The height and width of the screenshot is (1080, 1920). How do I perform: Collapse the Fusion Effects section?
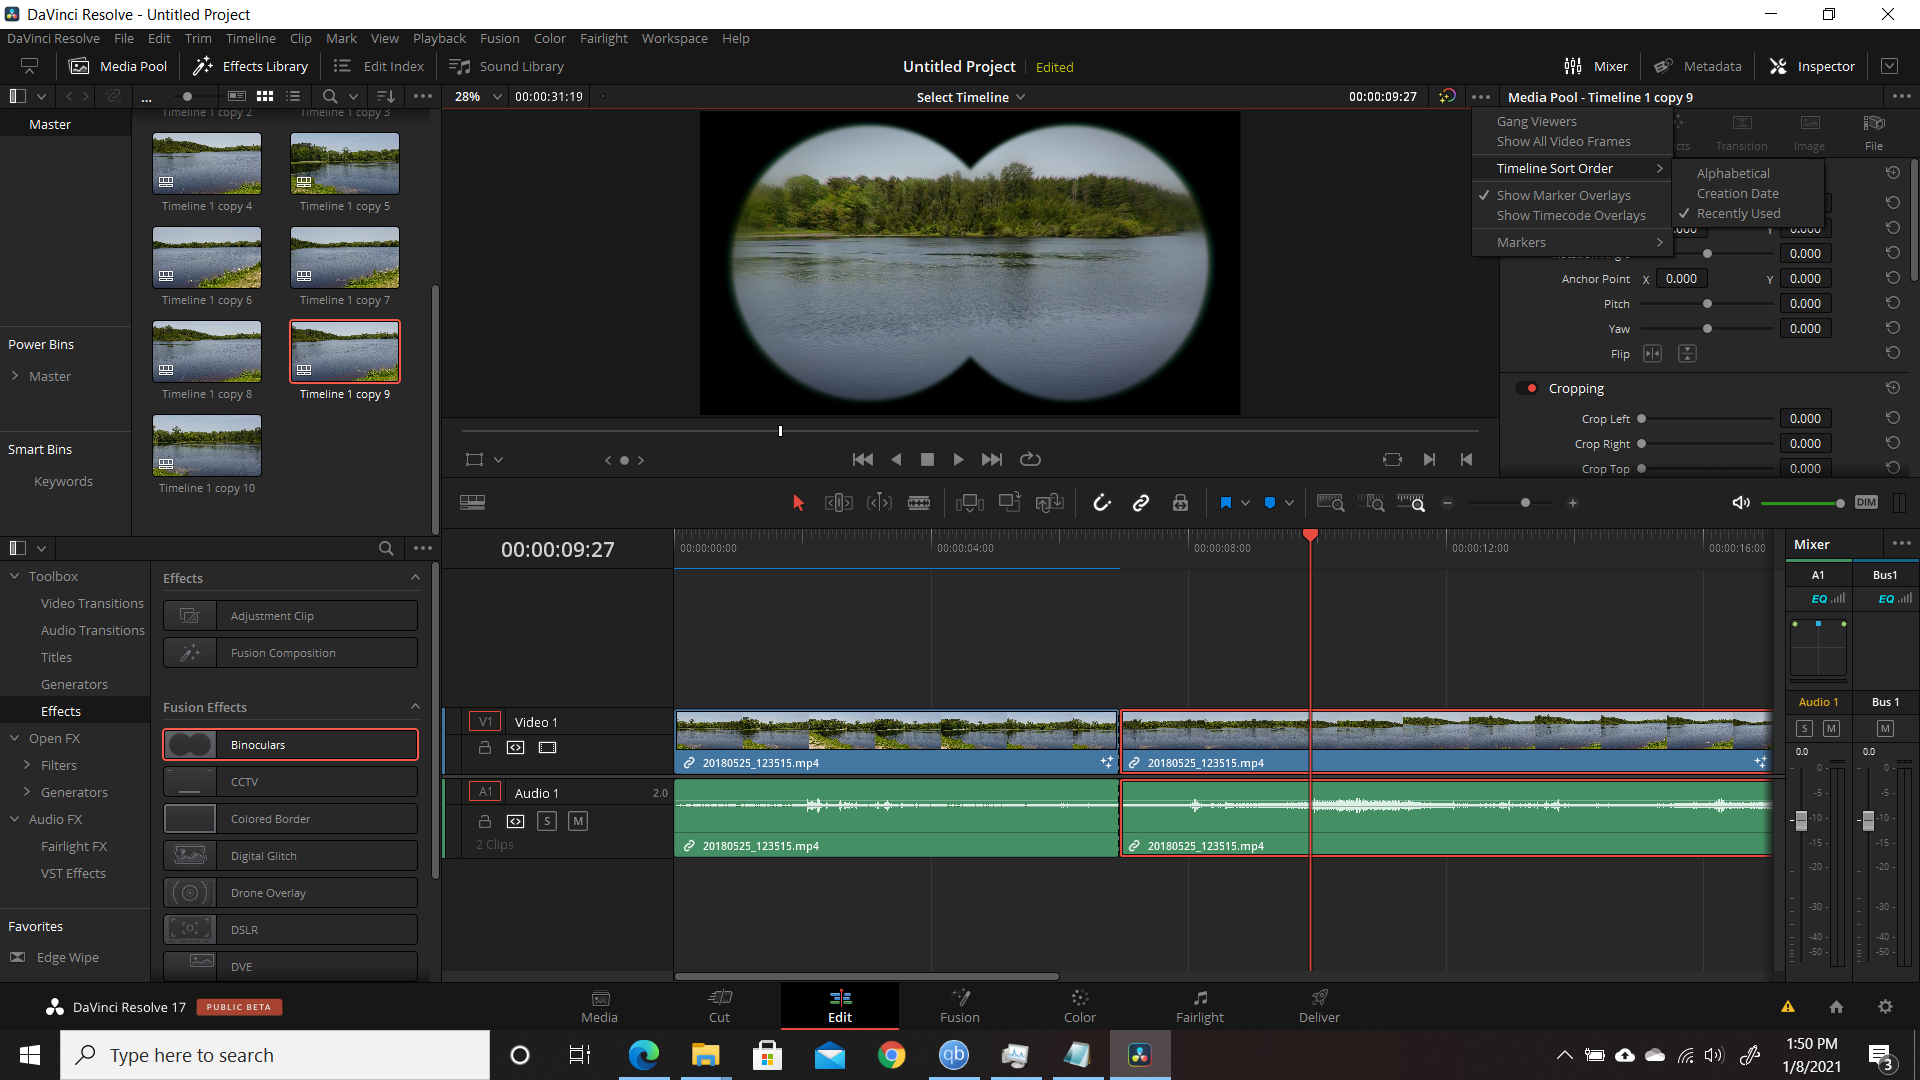415,707
